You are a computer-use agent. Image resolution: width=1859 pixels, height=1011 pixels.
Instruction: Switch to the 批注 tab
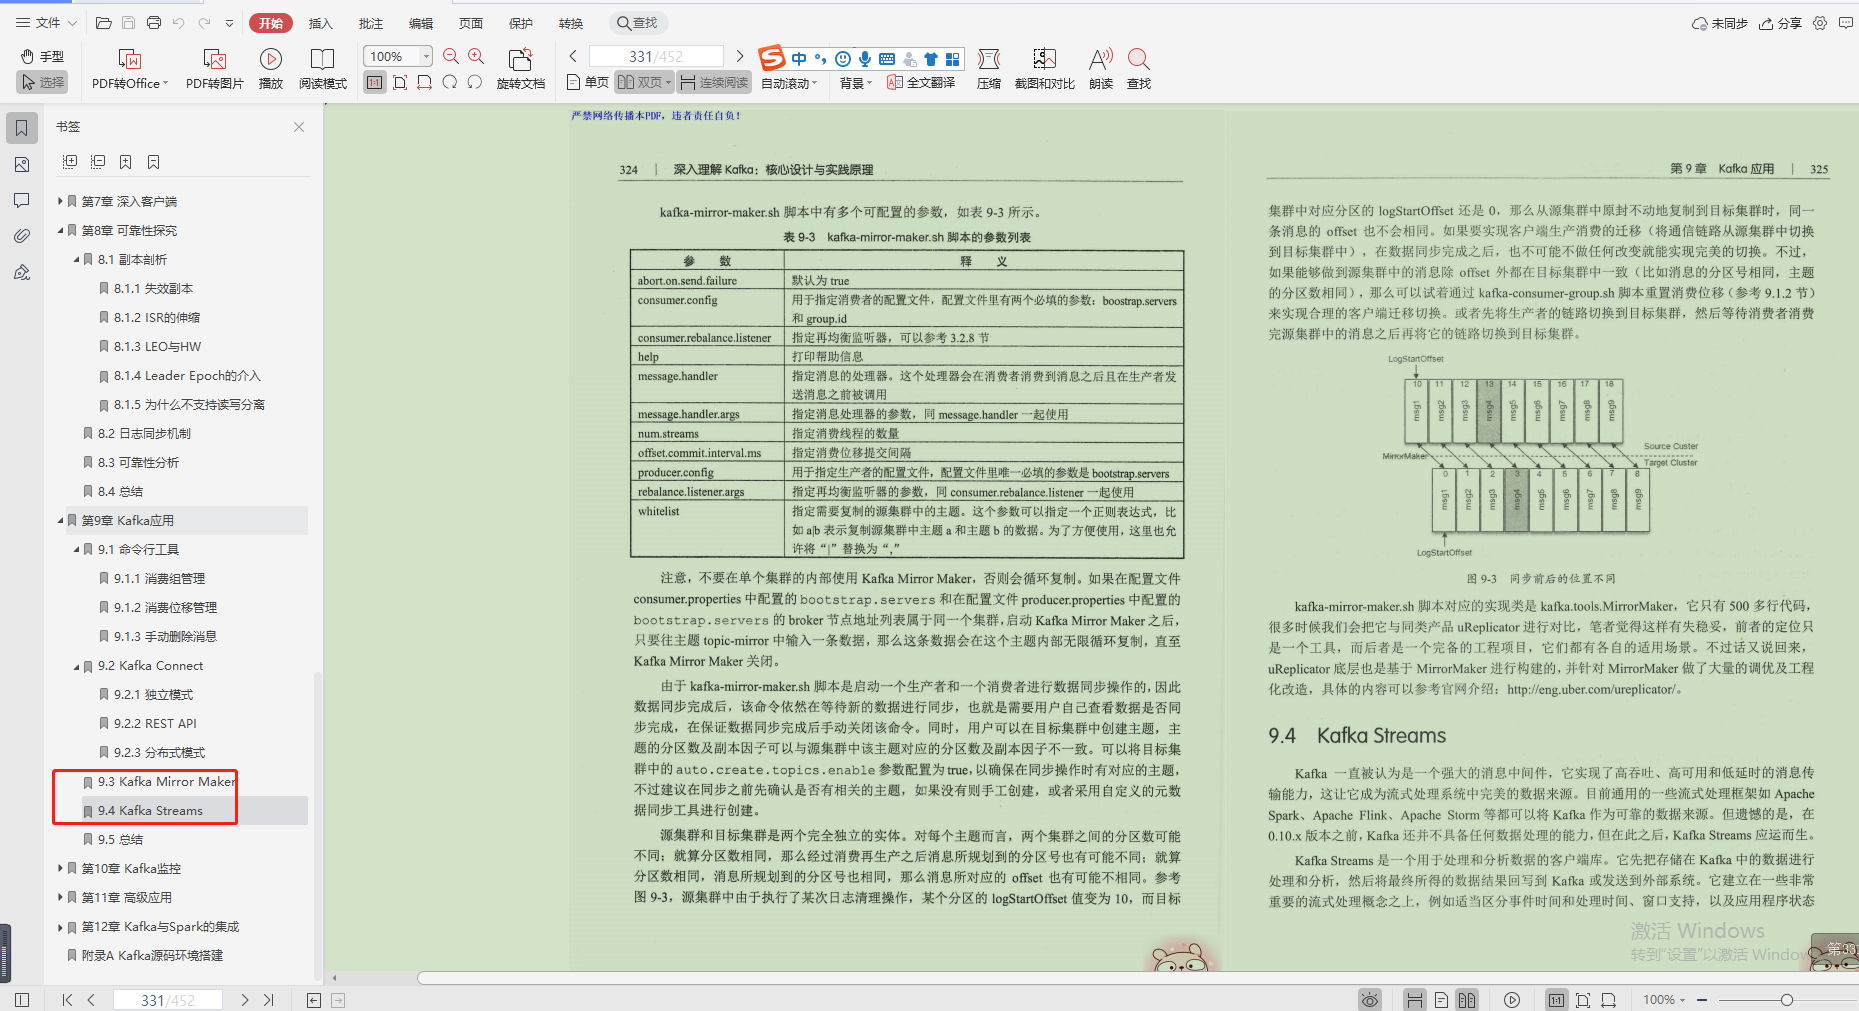(x=371, y=23)
